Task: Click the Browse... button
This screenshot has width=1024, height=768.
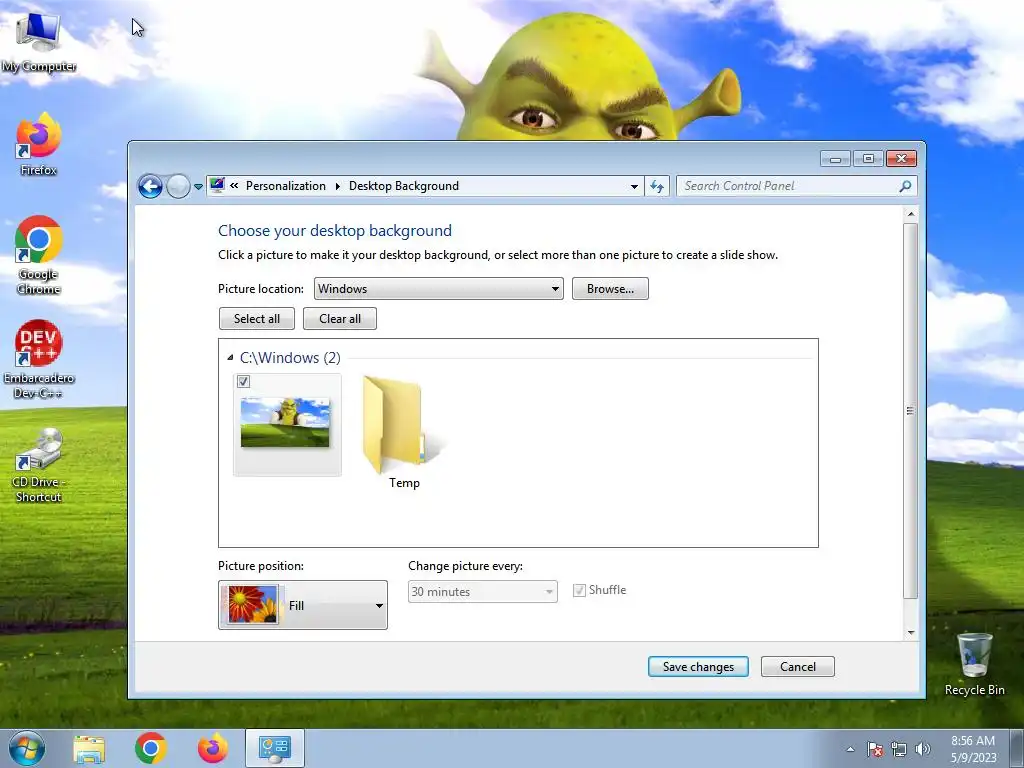Action: point(610,289)
